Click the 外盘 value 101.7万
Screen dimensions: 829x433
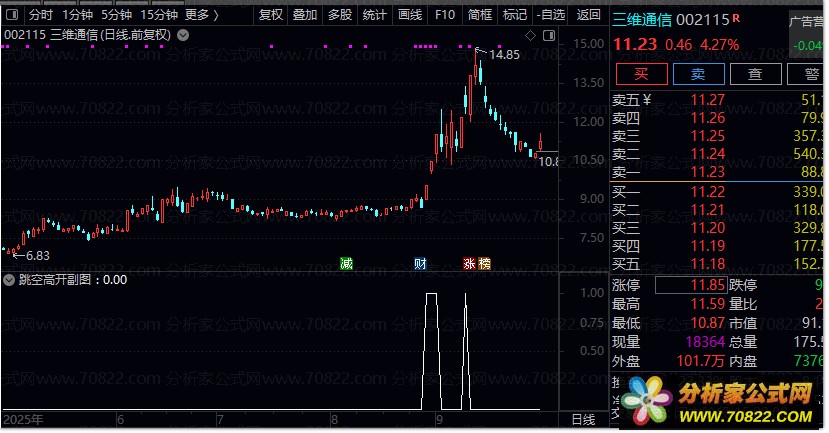701,362
